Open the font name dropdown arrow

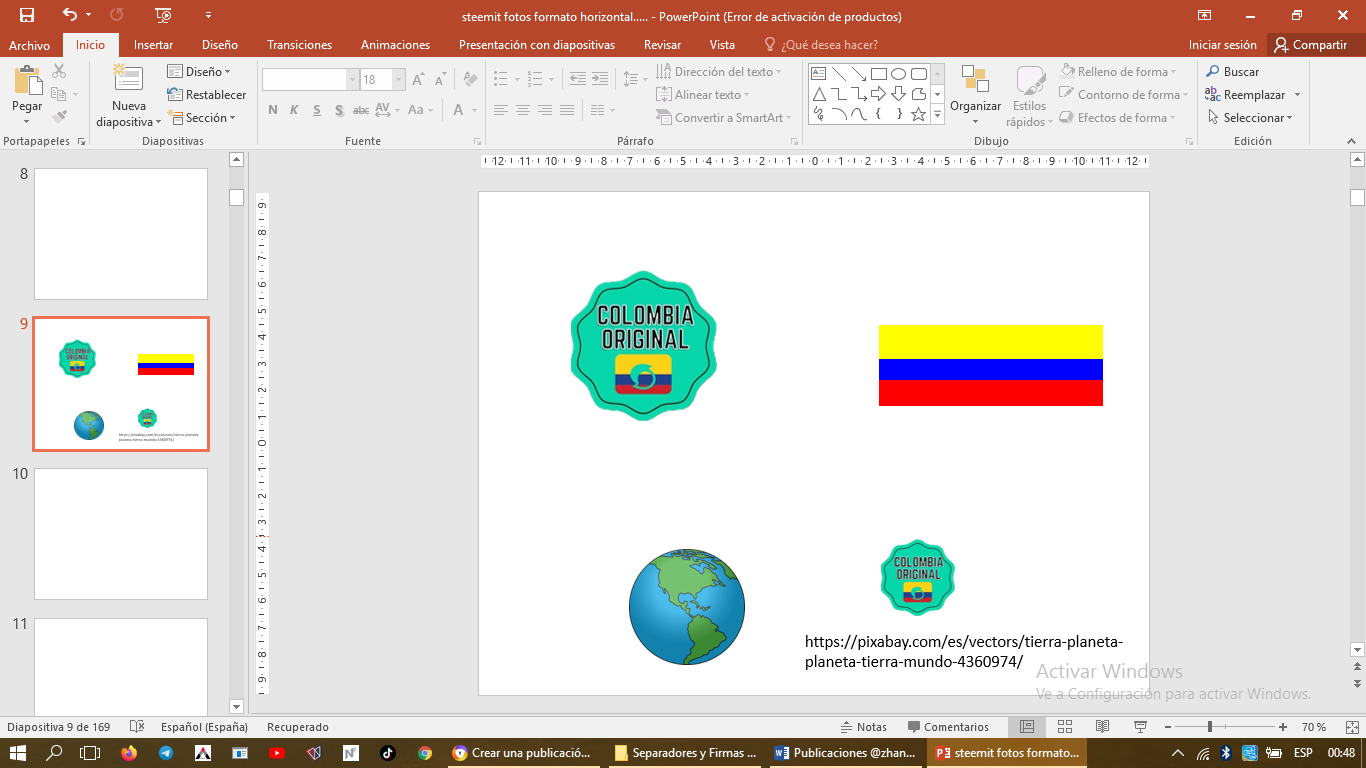point(352,79)
